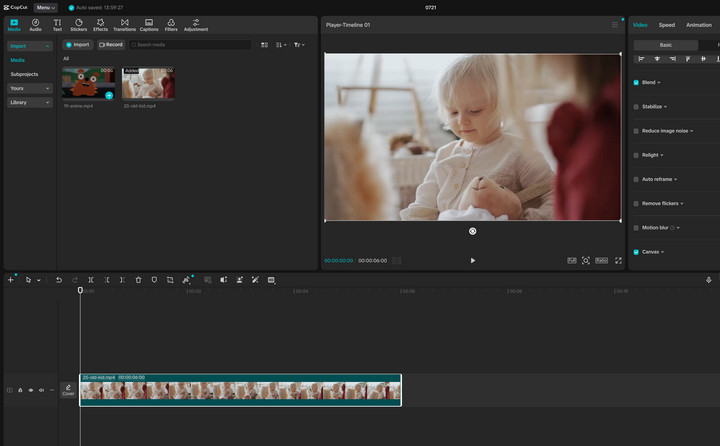The height and width of the screenshot is (446, 720).
Task: Open the Stickers panel
Action: (x=79, y=25)
